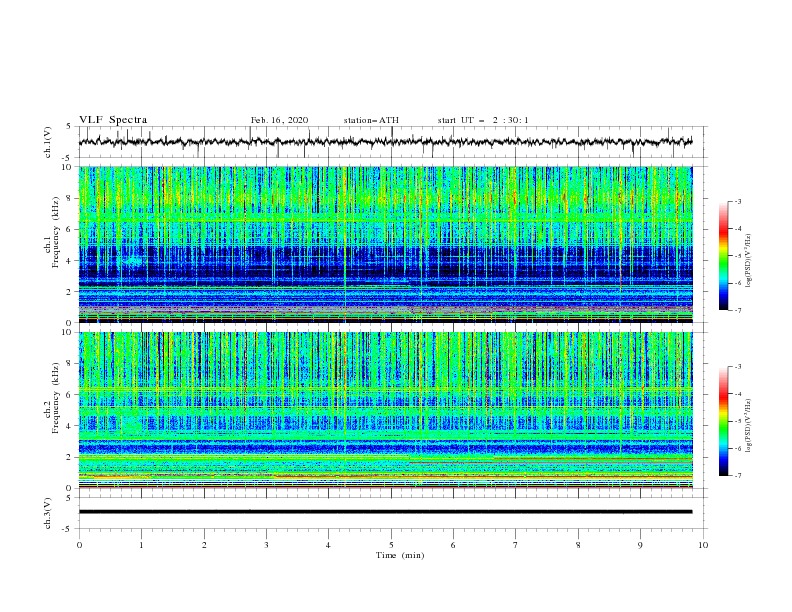The image size is (792, 612).
Task: Select the 'Feb. 16, 2020' date text
Action: [x=279, y=120]
